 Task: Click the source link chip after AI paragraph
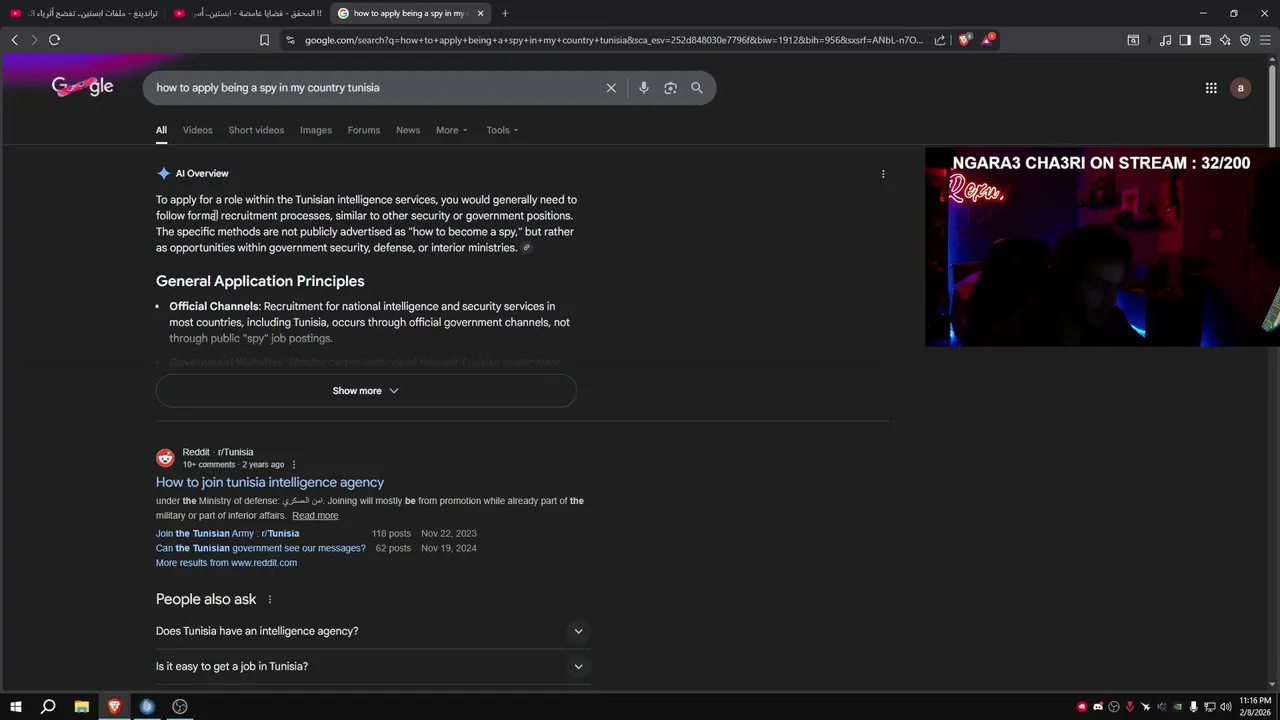pyautogui.click(x=527, y=248)
